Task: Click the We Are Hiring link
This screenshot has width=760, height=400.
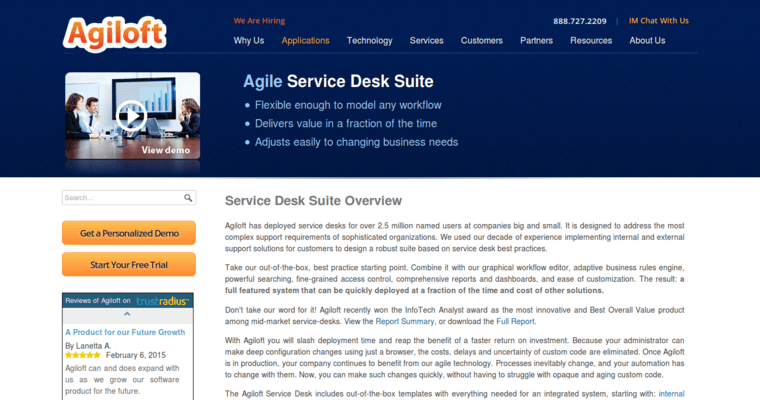Action: coord(260,20)
